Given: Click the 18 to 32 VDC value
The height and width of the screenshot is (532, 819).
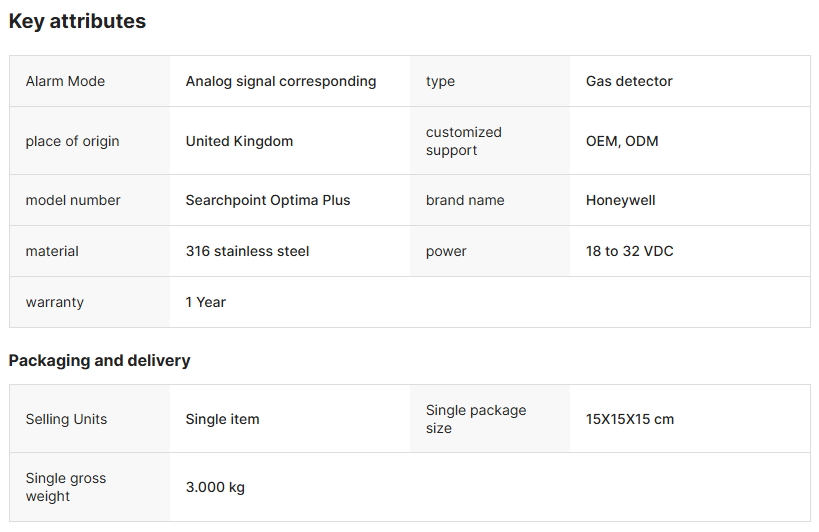Looking at the screenshot, I should (x=630, y=251).
